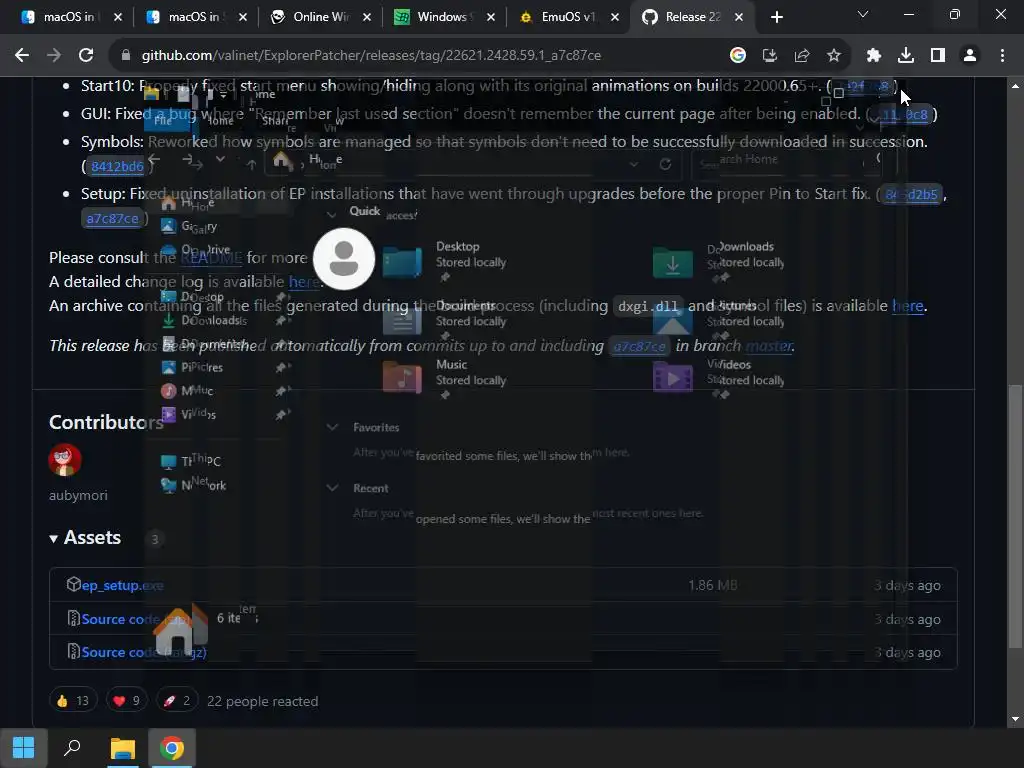Bookmark this page with the star icon
Screen dimensions: 1024x768
coord(834,56)
